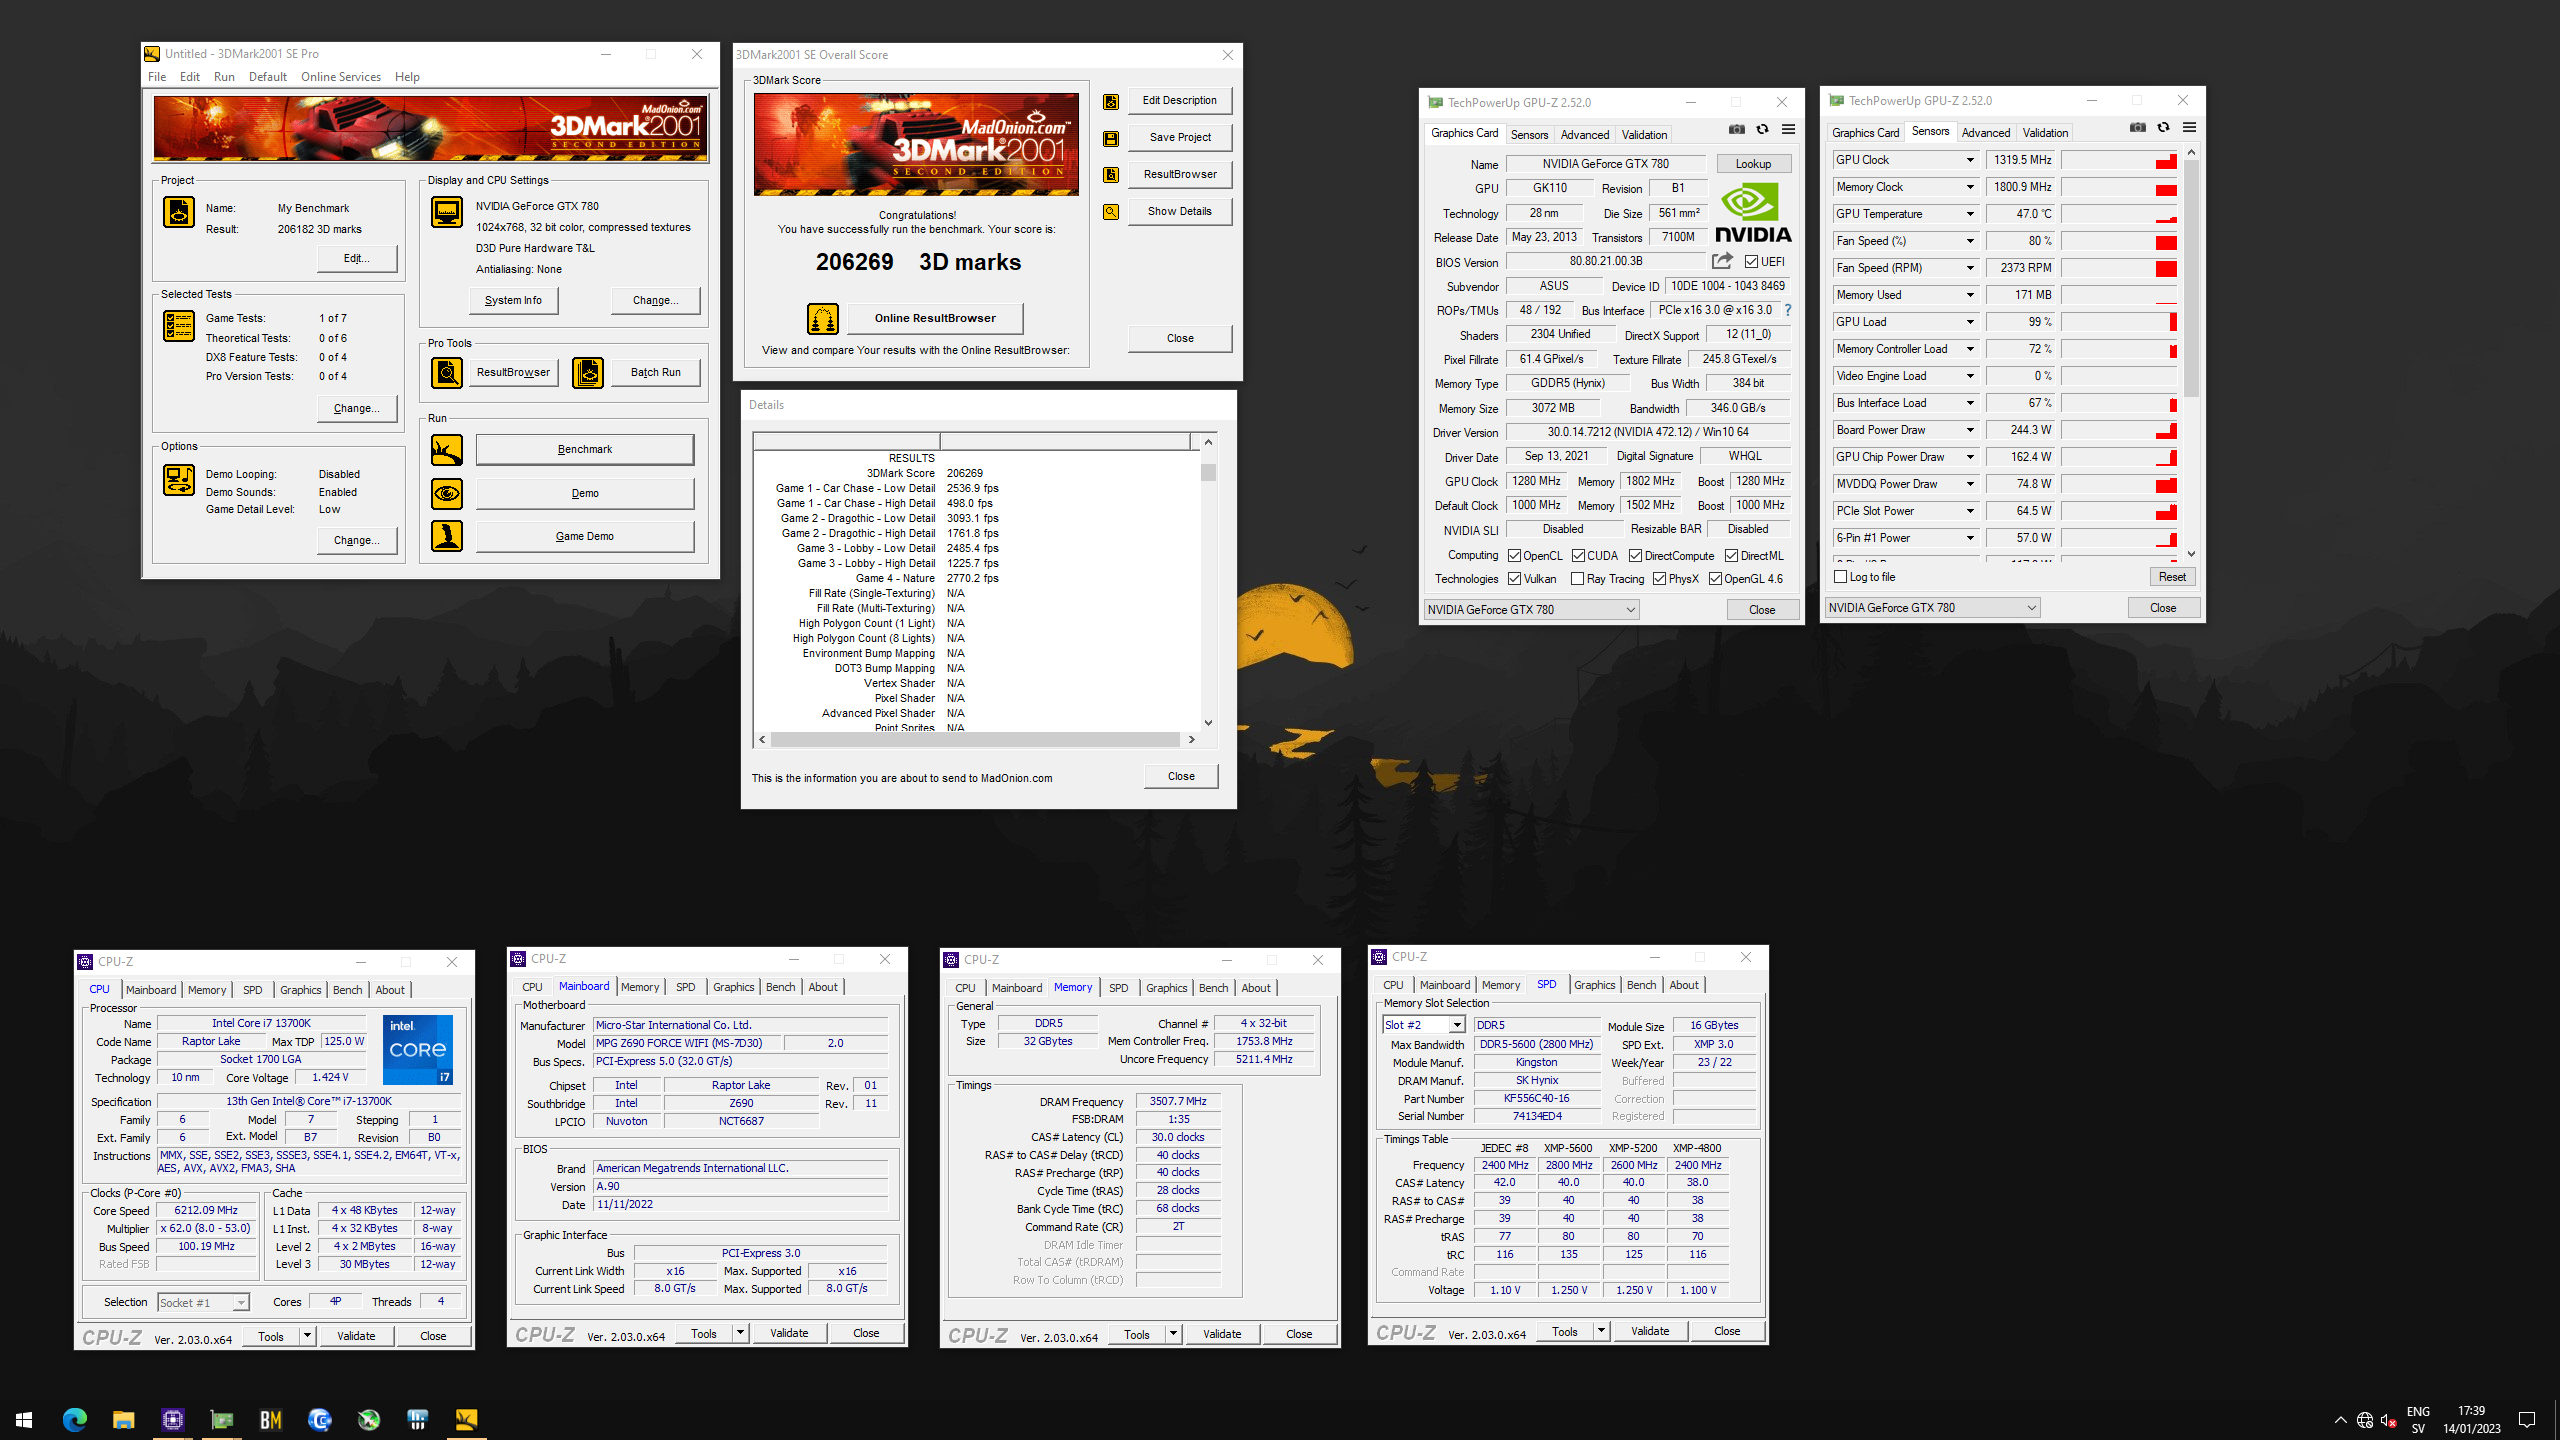Click the System Info button in 3DMark2001
This screenshot has width=2560, height=1440.
(x=513, y=301)
